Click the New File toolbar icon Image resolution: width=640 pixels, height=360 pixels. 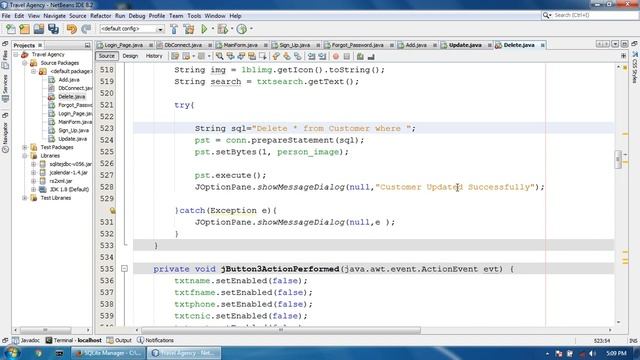click(x=11, y=29)
